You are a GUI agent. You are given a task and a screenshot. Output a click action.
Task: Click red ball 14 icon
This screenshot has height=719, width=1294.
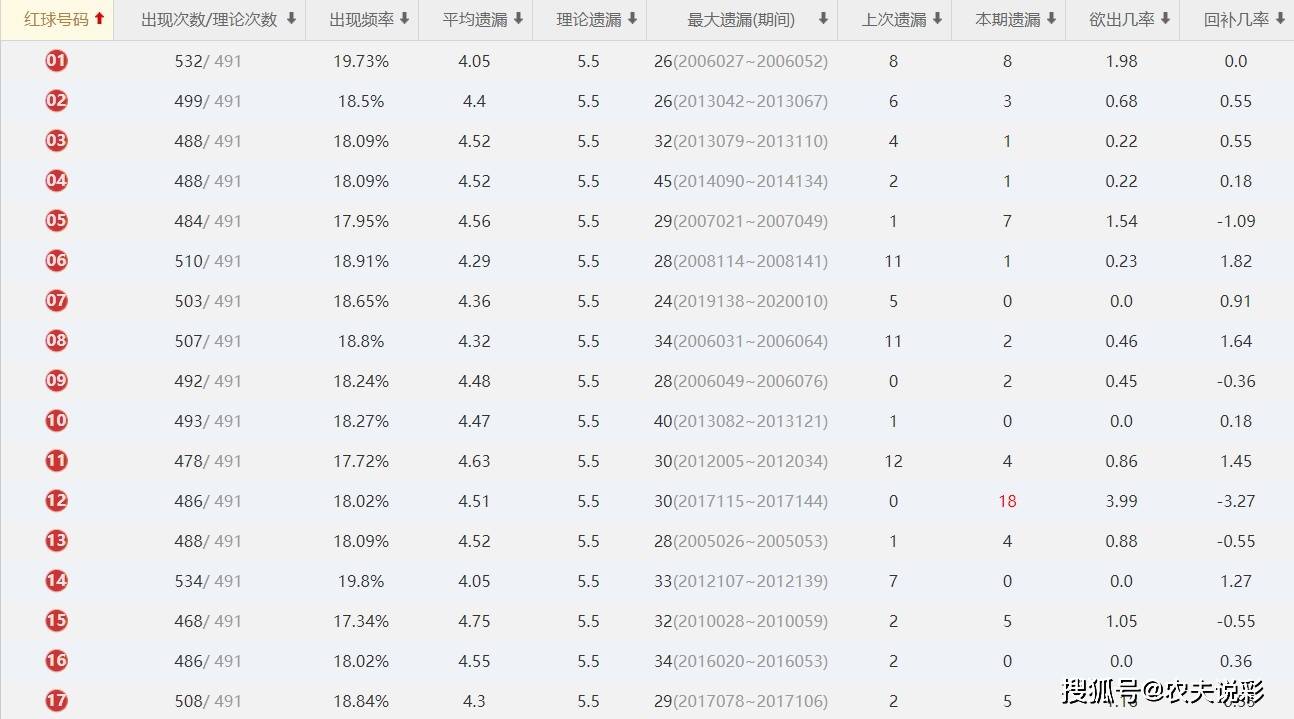point(56,581)
